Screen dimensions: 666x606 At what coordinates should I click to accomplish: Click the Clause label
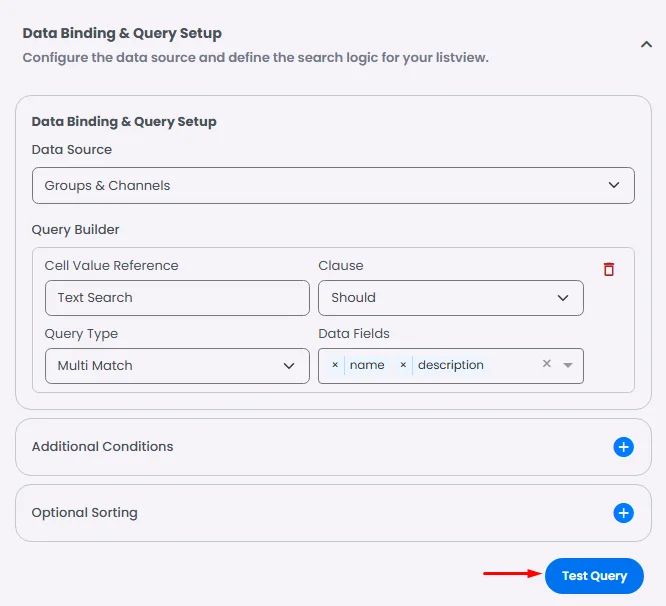click(341, 265)
